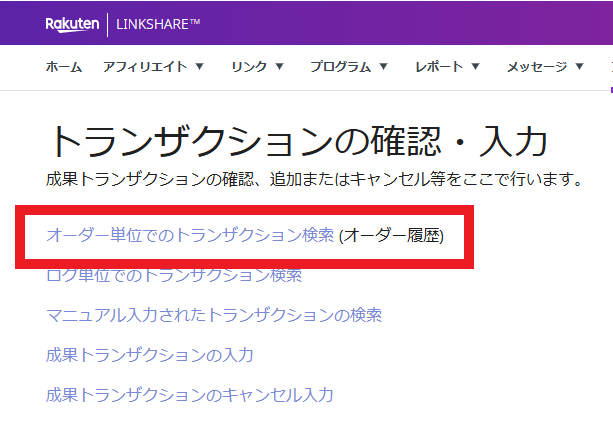Expand the arrow next to アフィリエイト
613x442 pixels.
(199, 67)
